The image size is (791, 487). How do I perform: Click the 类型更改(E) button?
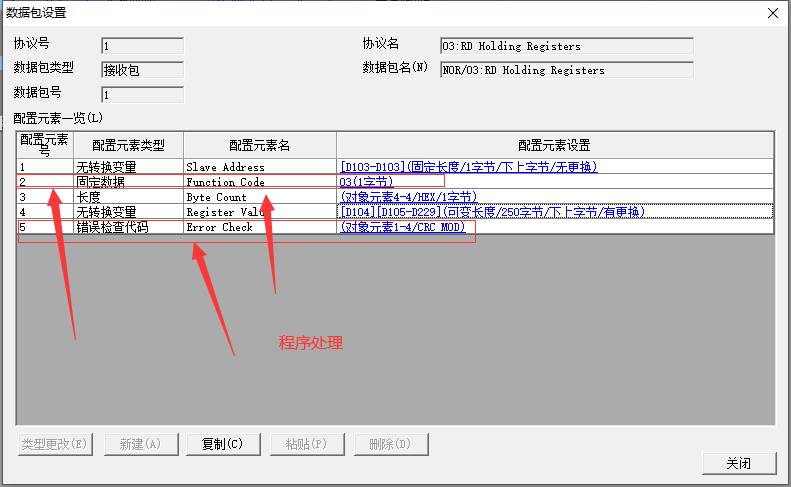(56, 444)
